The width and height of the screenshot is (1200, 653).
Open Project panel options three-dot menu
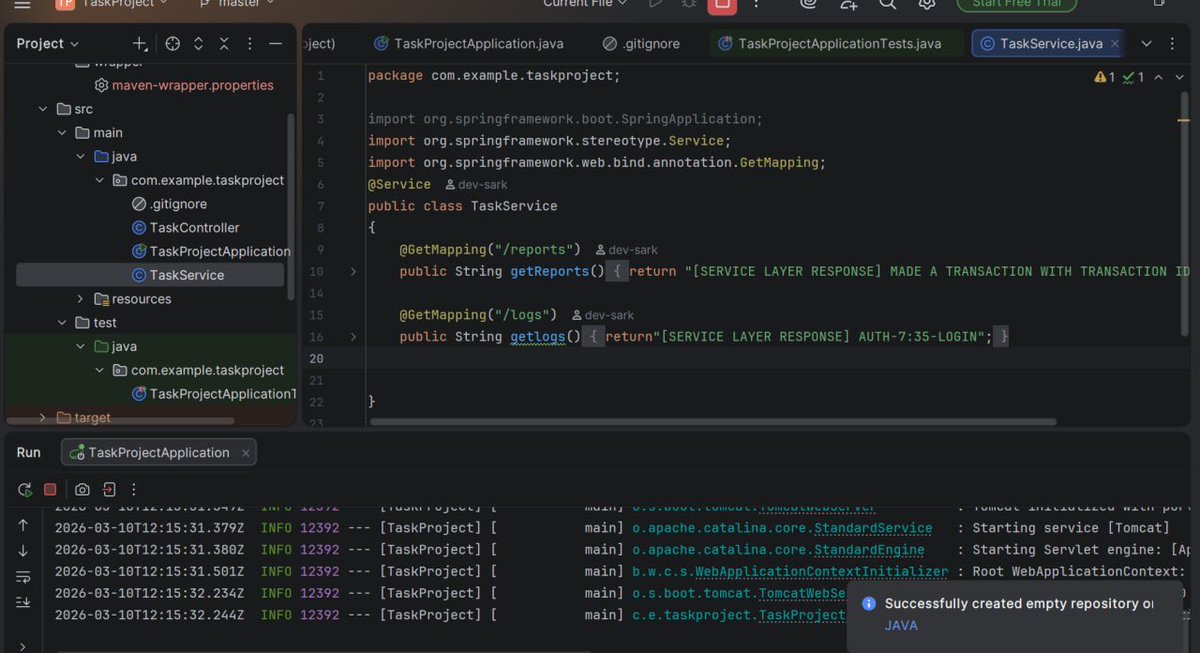[x=249, y=44]
